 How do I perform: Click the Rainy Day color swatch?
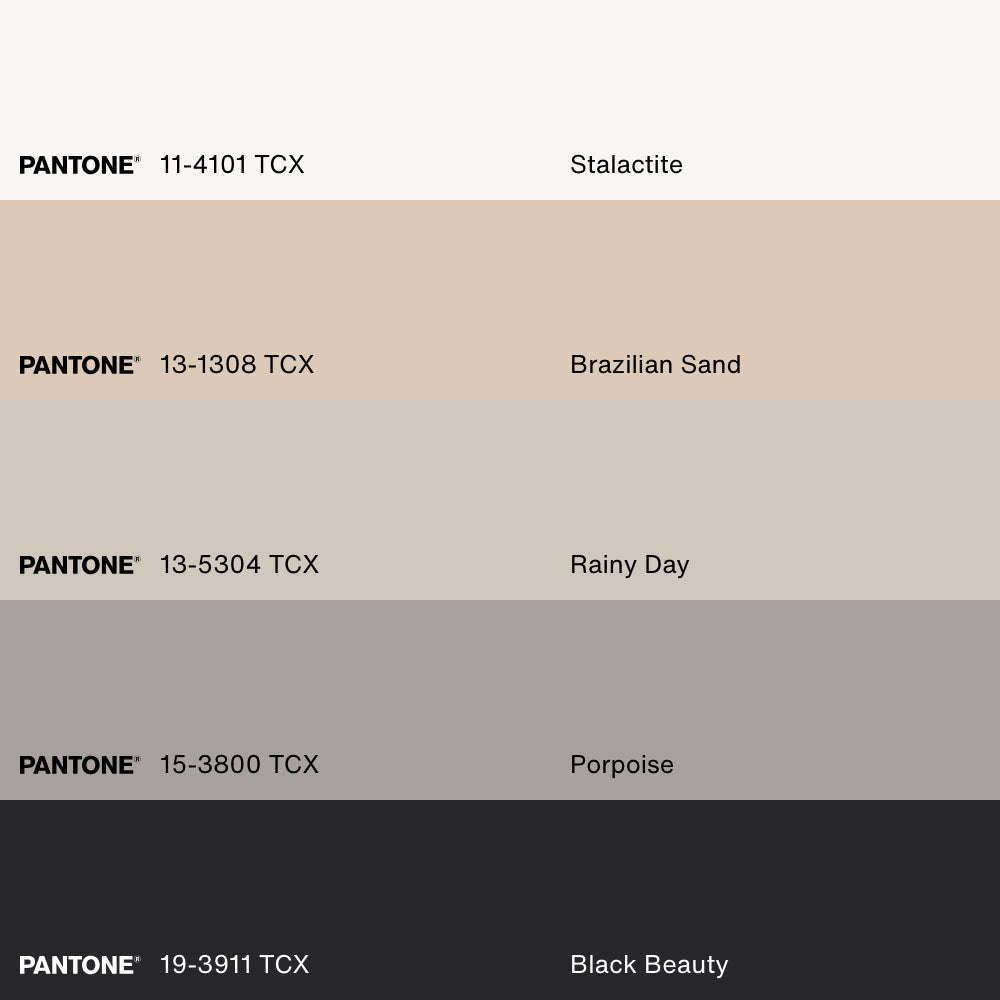(x=500, y=480)
